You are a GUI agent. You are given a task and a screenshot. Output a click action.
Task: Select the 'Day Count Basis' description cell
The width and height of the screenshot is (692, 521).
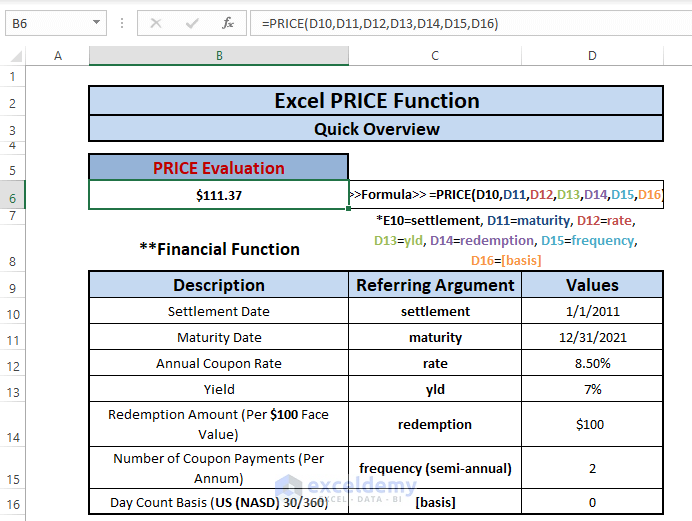pos(219,502)
